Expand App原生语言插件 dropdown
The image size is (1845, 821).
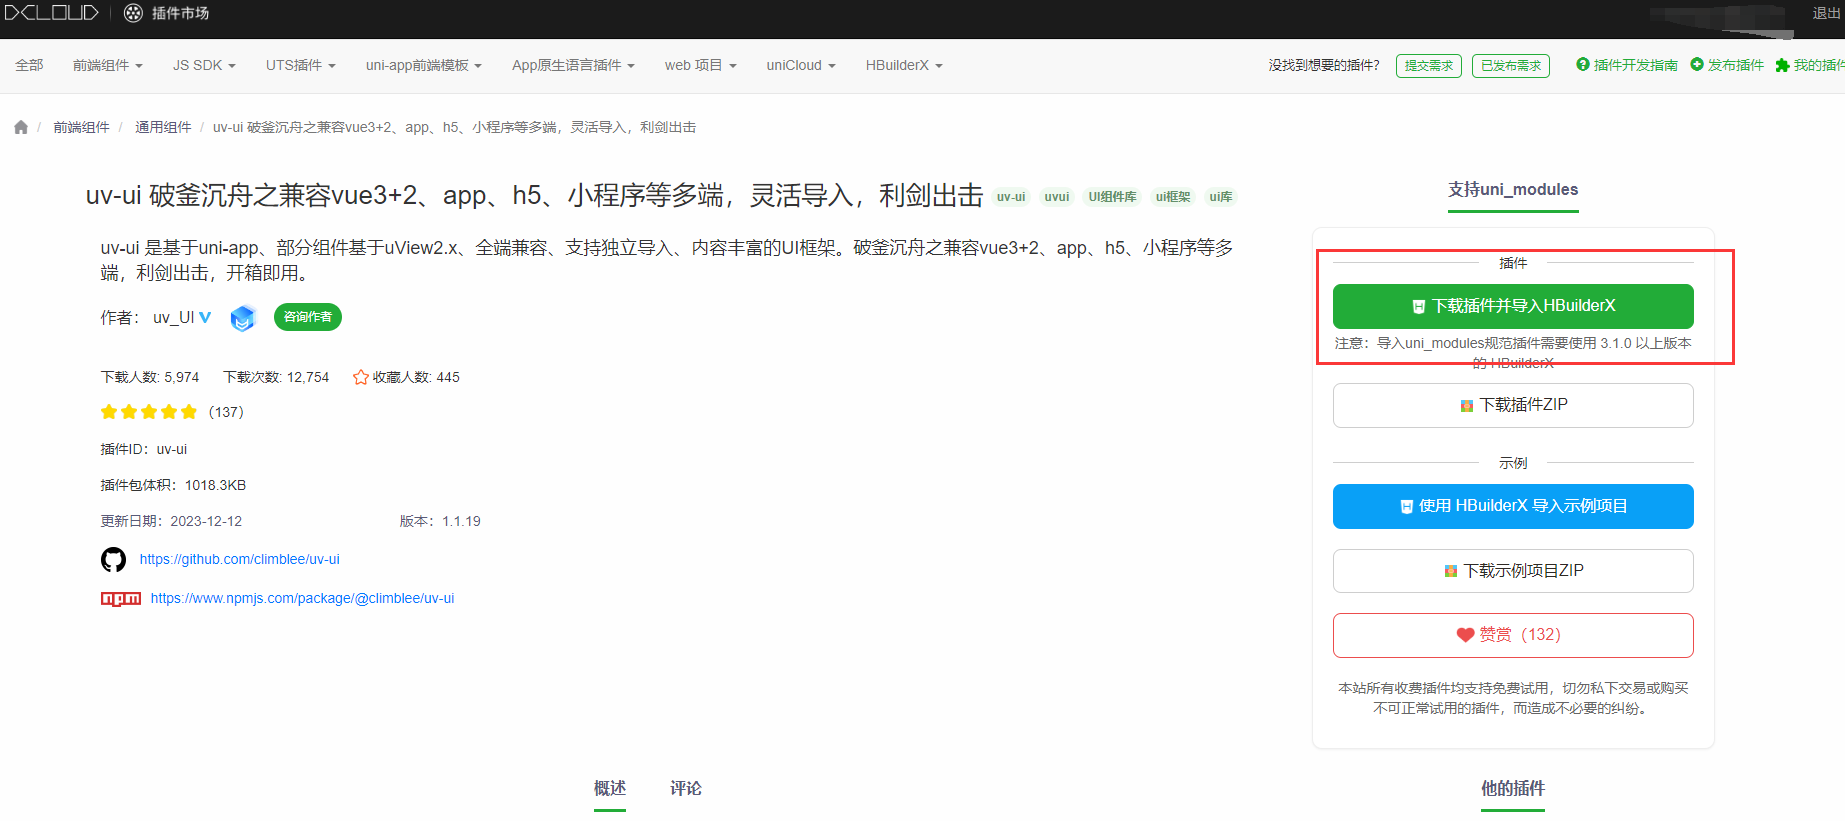pos(573,65)
